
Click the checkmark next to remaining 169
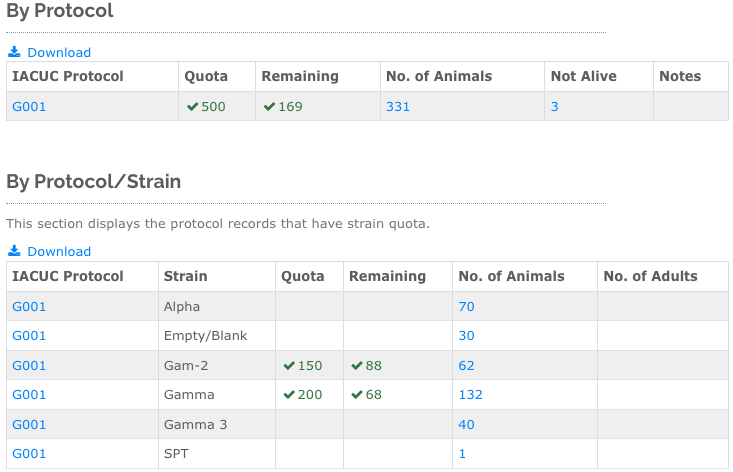point(269,107)
